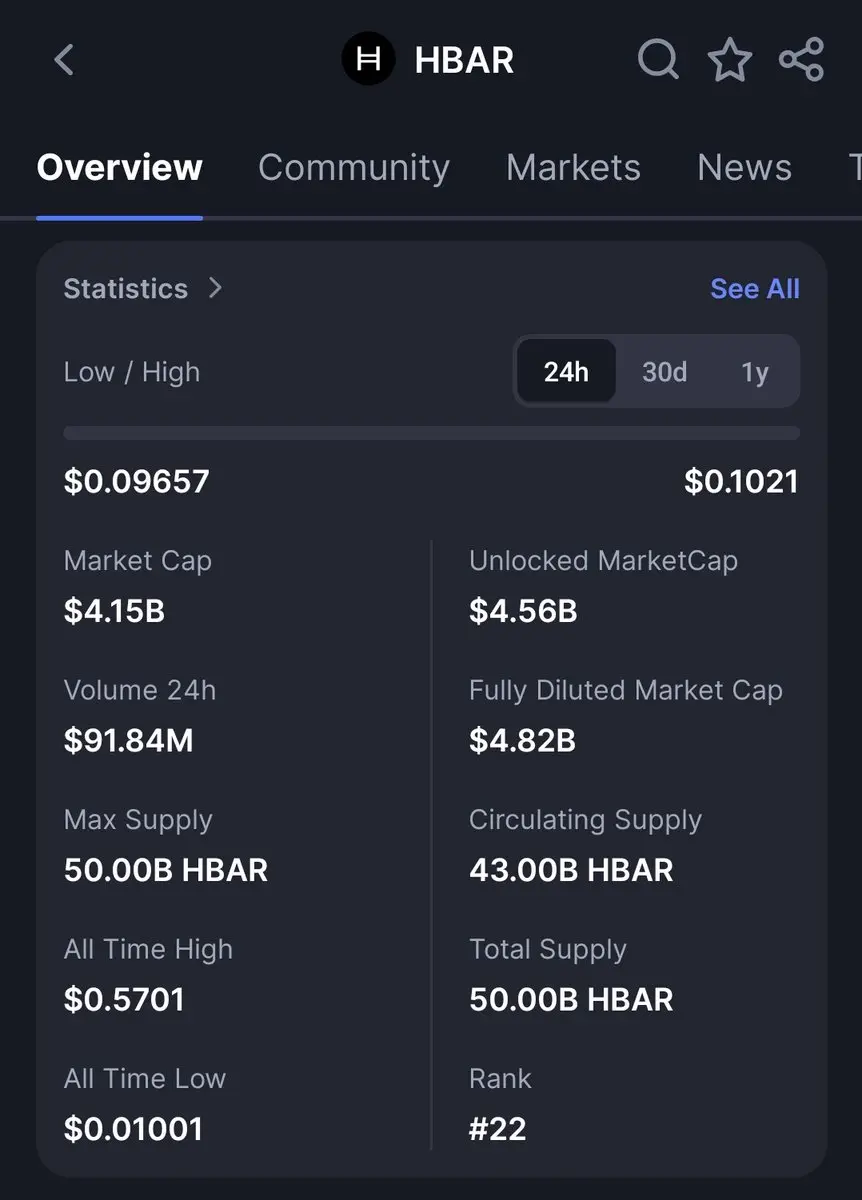Switch Low/High range to 1y

[755, 372]
